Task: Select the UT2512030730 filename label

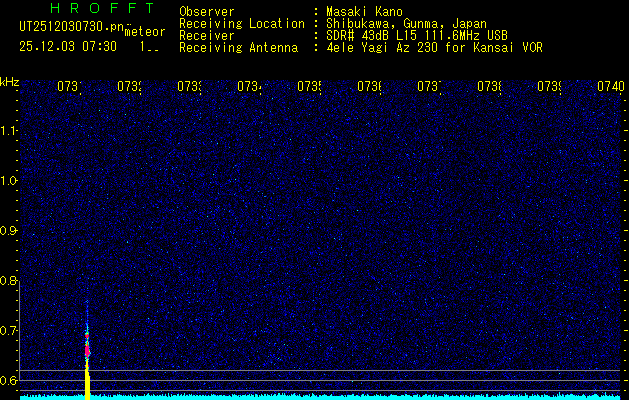Action: click(x=68, y=27)
